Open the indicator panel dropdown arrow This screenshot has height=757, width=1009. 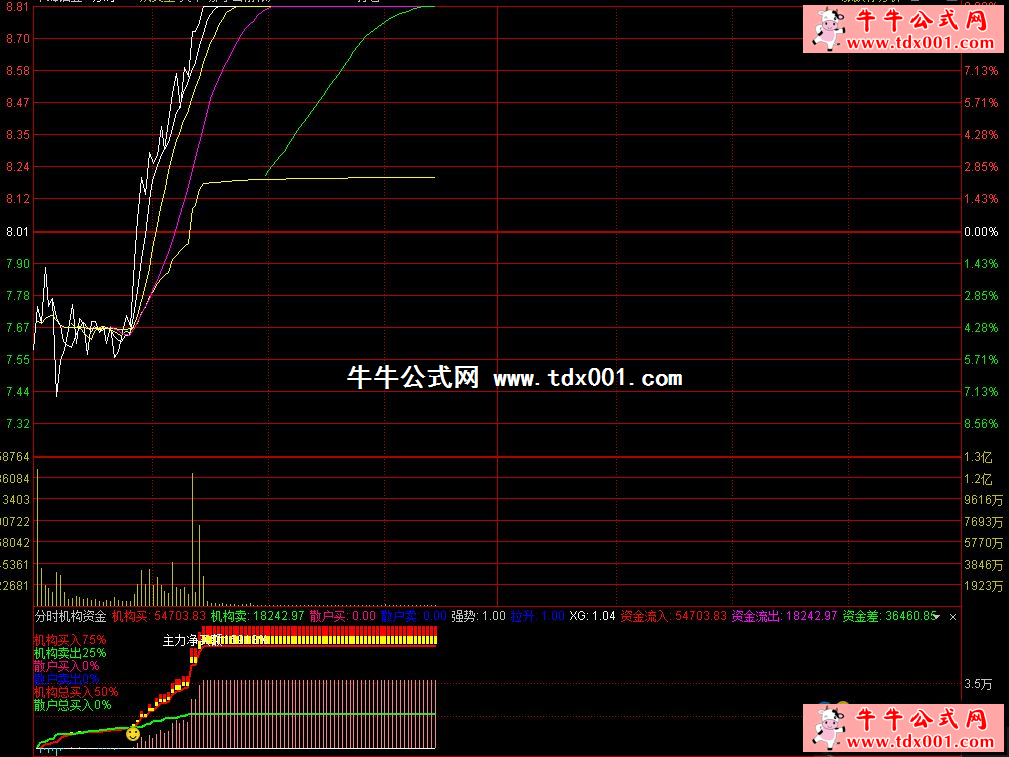936,617
